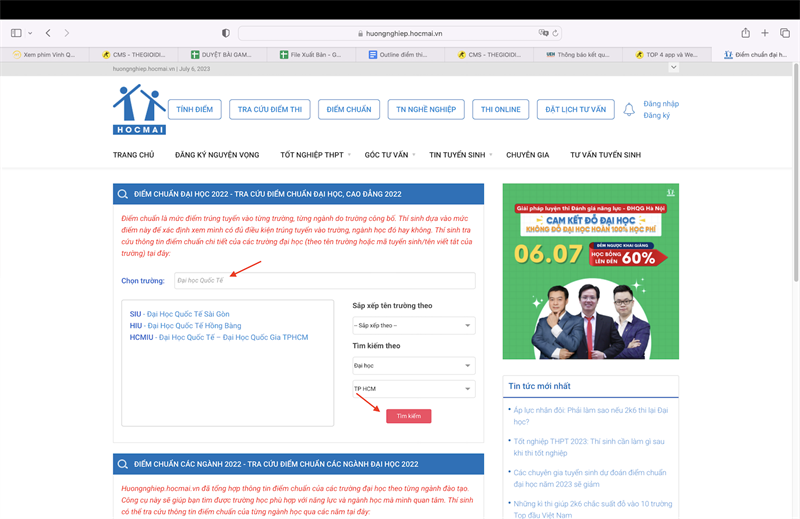Click the Đăng nhập link
Image resolution: width=800 pixels, height=519 pixels.
(661, 104)
